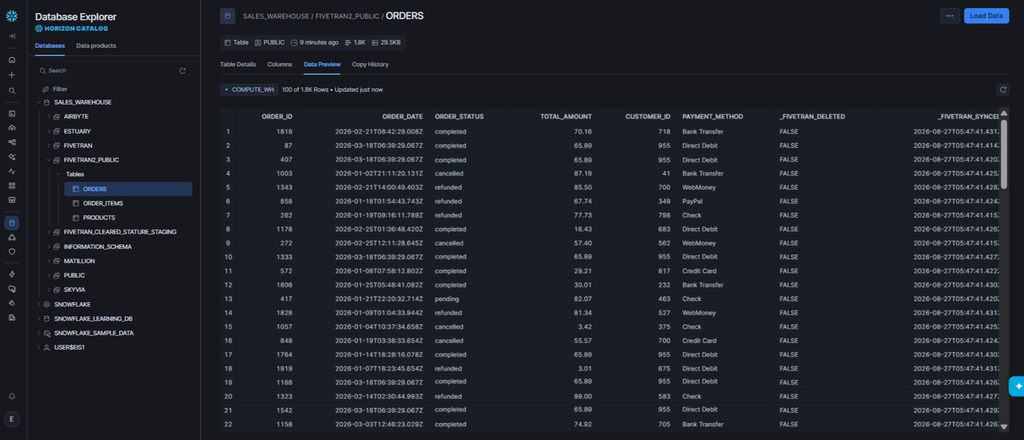Click the 'WebMoney' cell in row 5
This screenshot has height=440, width=1024.
[697, 187]
